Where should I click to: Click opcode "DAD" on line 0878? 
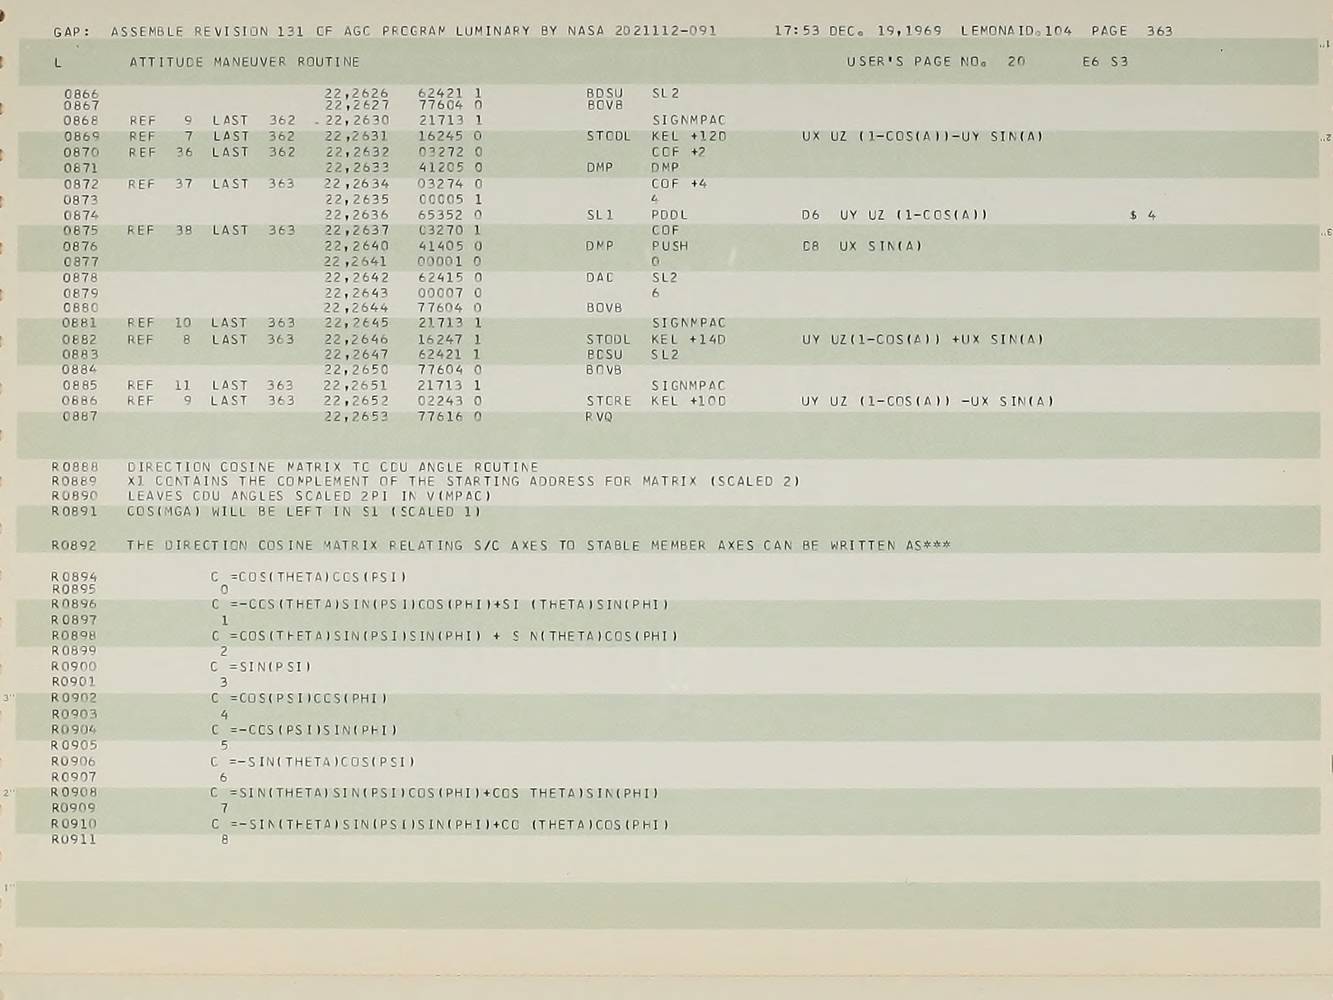[600, 277]
